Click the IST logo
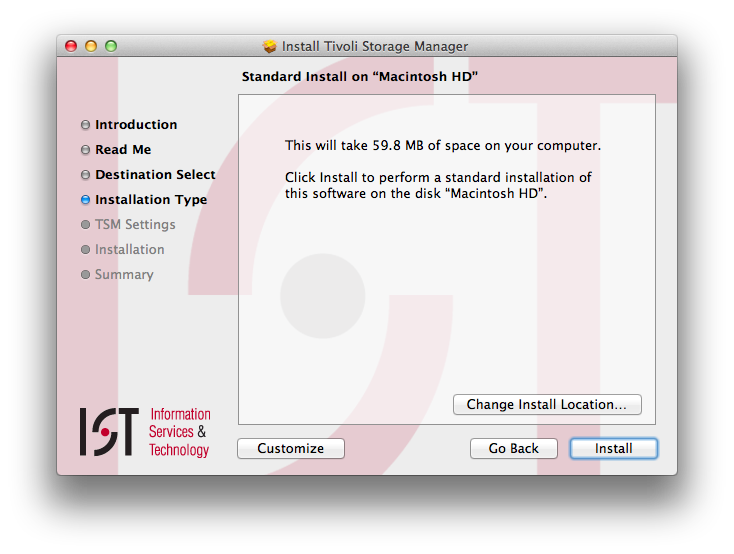 (x=109, y=431)
